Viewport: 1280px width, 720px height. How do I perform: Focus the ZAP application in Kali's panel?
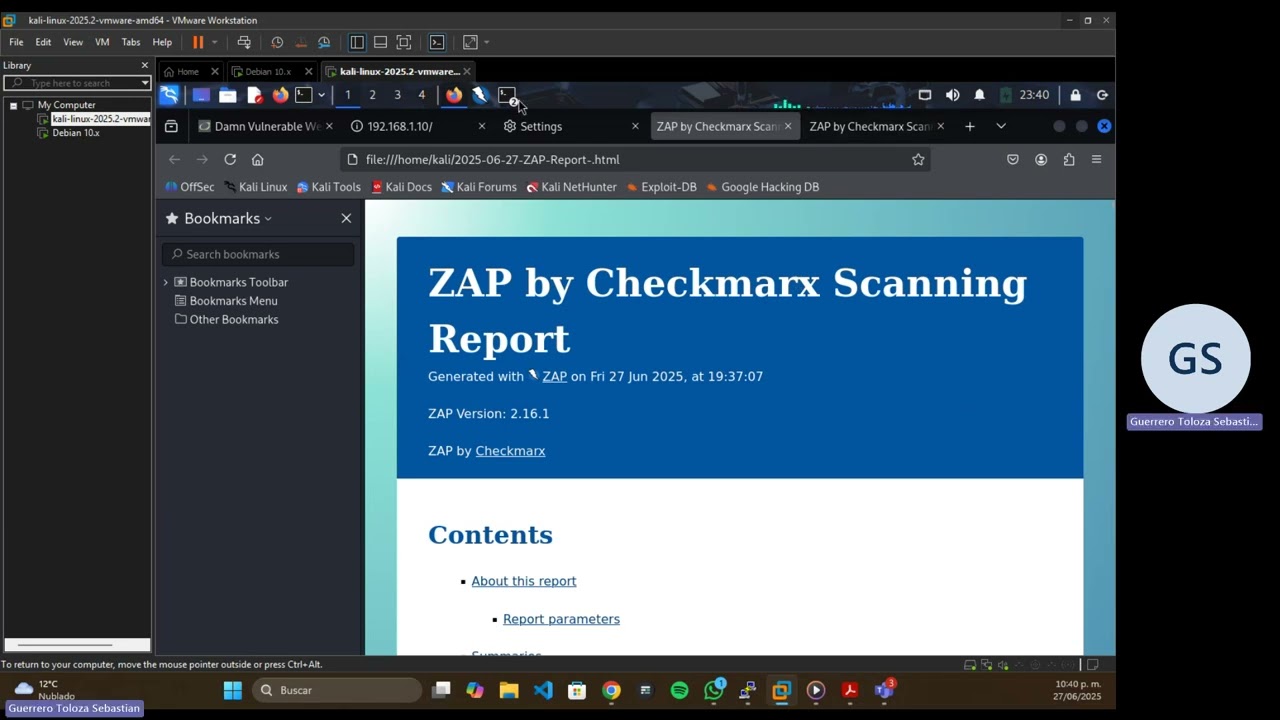pos(480,95)
